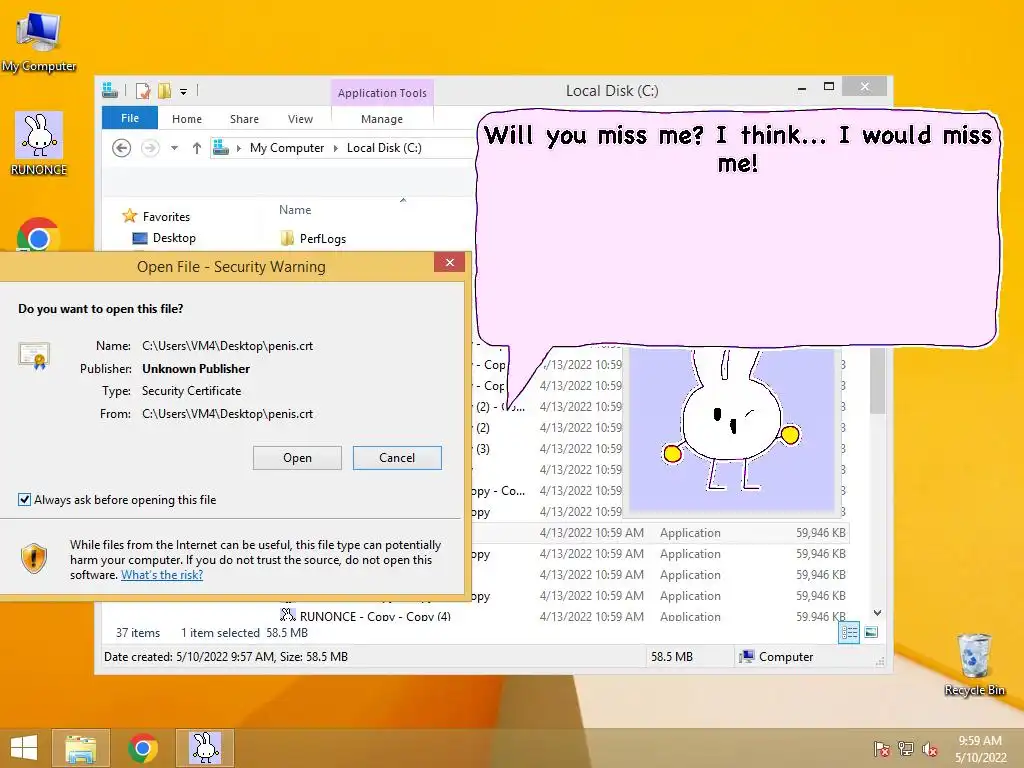Click the certificate file icon in dialog

(35, 355)
